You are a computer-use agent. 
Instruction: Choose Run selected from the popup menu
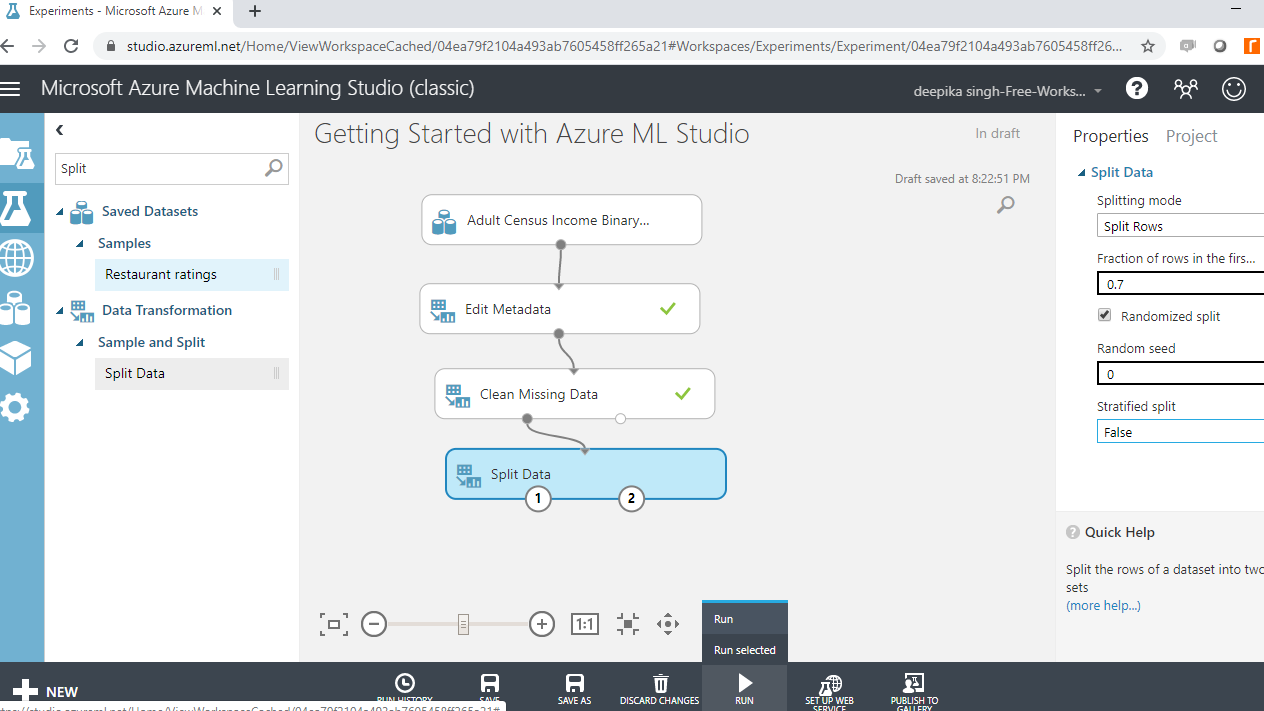pos(745,650)
